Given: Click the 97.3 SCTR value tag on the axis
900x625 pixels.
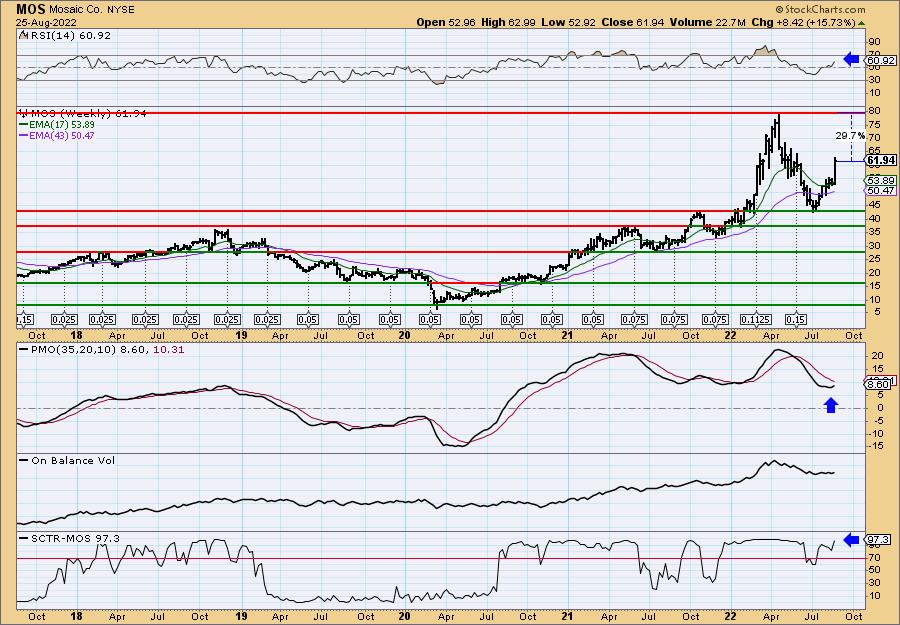Looking at the screenshot, I should (878, 540).
